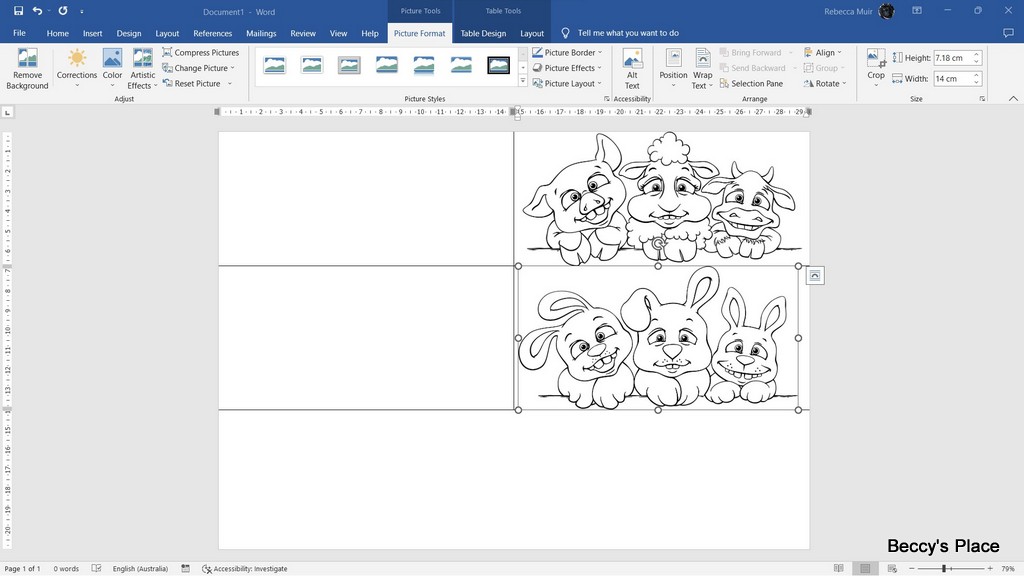Image resolution: width=1024 pixels, height=576 pixels.
Task: Click the Layout Options button beside picture
Action: pos(815,276)
